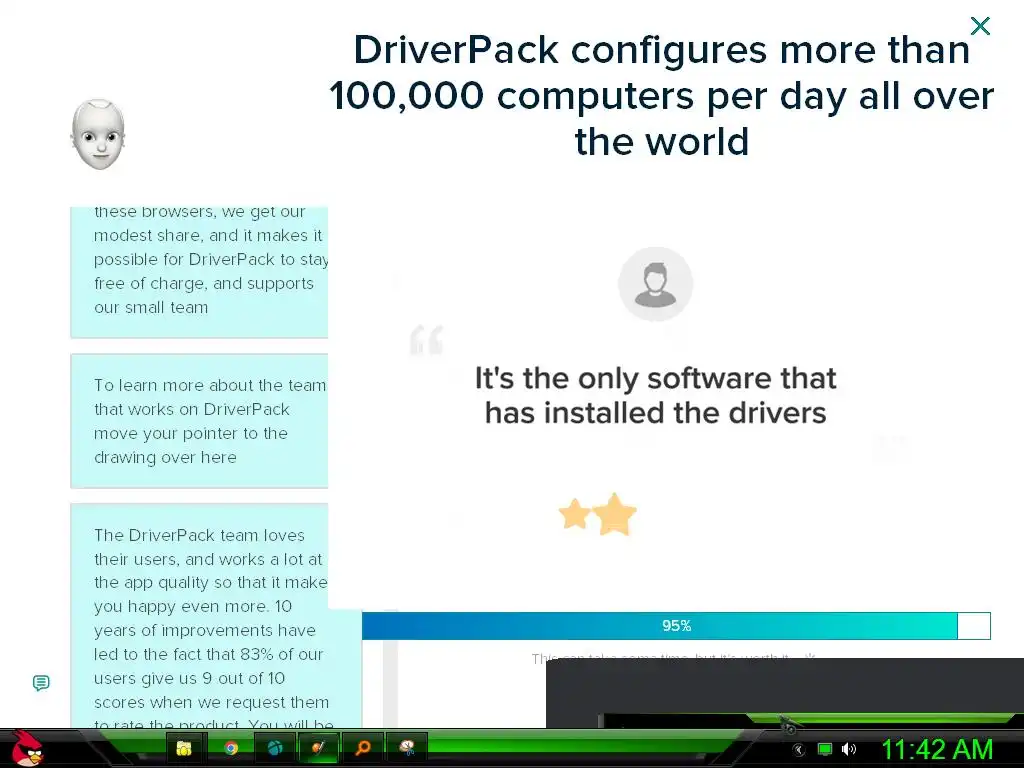Click the DriverPack assistant face avatar
Screen dimensions: 1024x768
98,135
